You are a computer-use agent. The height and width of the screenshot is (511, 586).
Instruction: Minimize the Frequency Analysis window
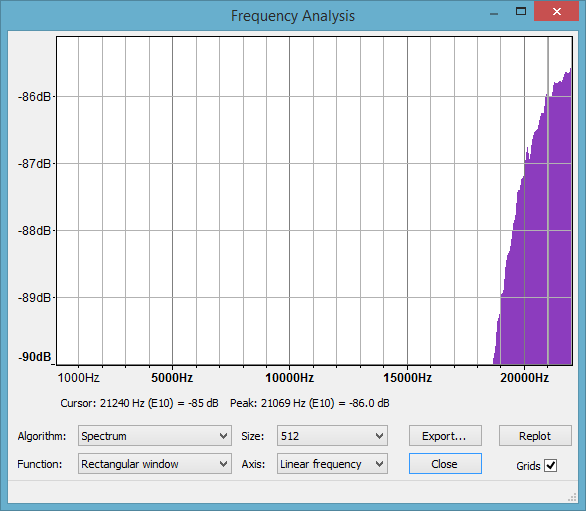[494, 13]
